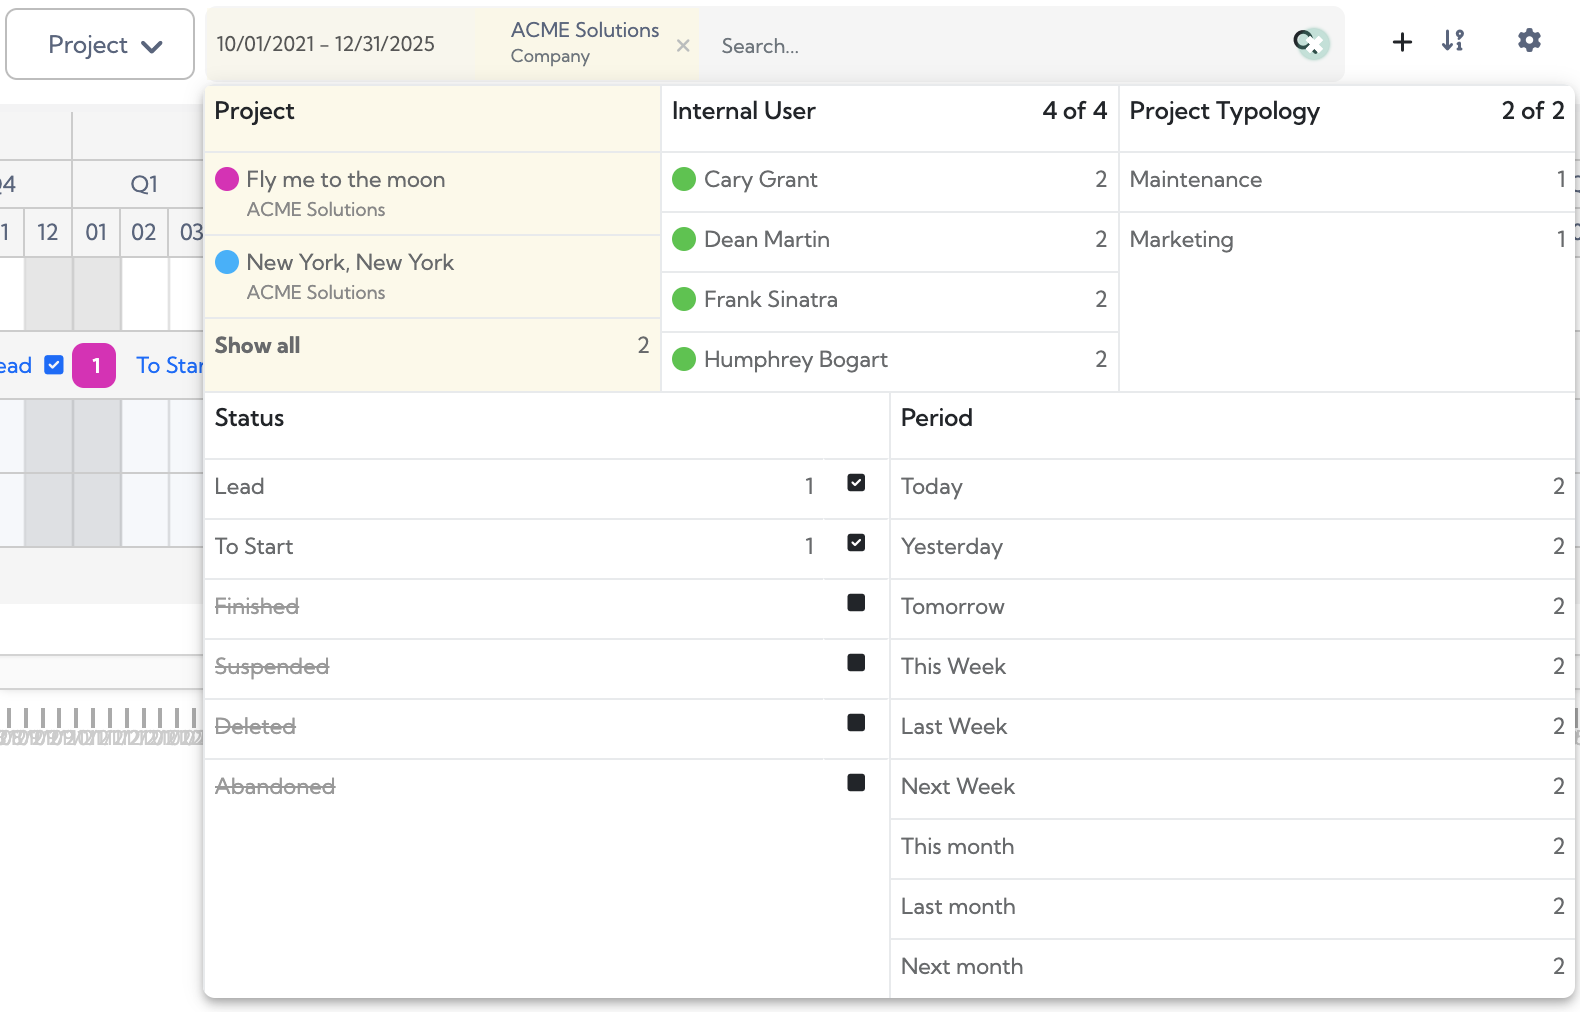Click blue dot of New York, New York
Viewport: 1580px width, 1012px height.
pos(227,262)
